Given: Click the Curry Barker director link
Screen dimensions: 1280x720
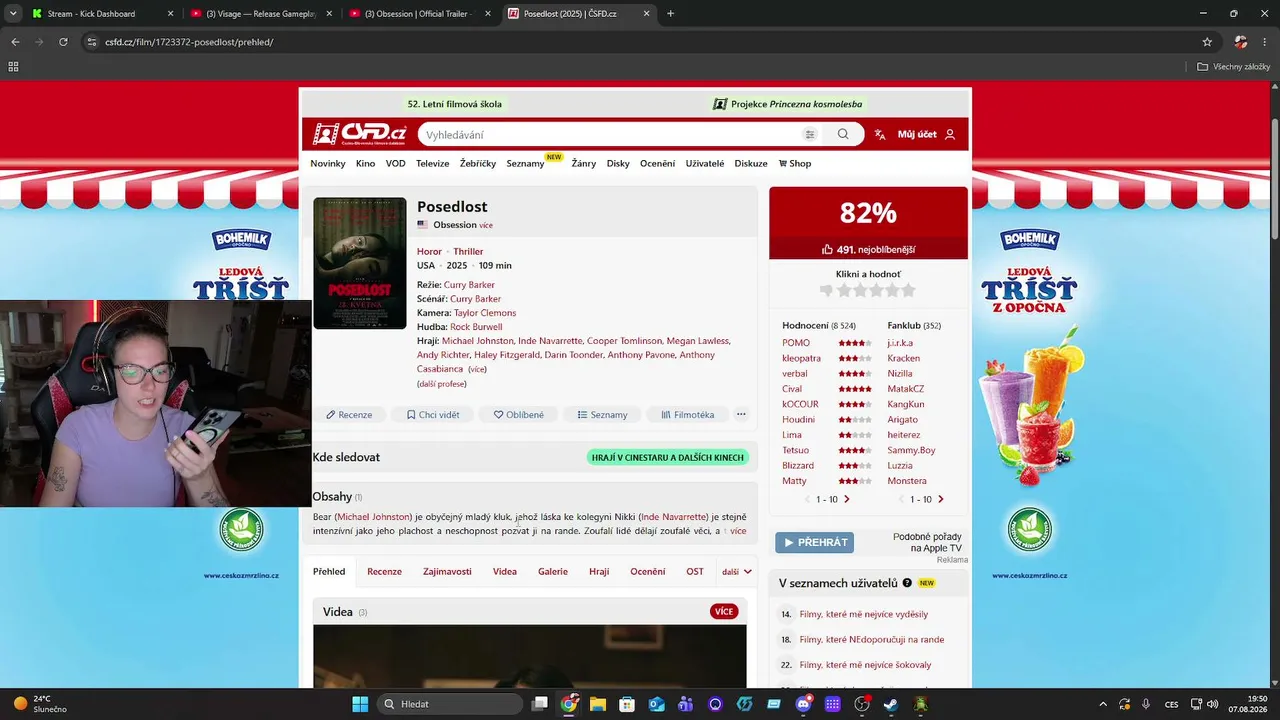Looking at the screenshot, I should pyautogui.click(x=469, y=285).
